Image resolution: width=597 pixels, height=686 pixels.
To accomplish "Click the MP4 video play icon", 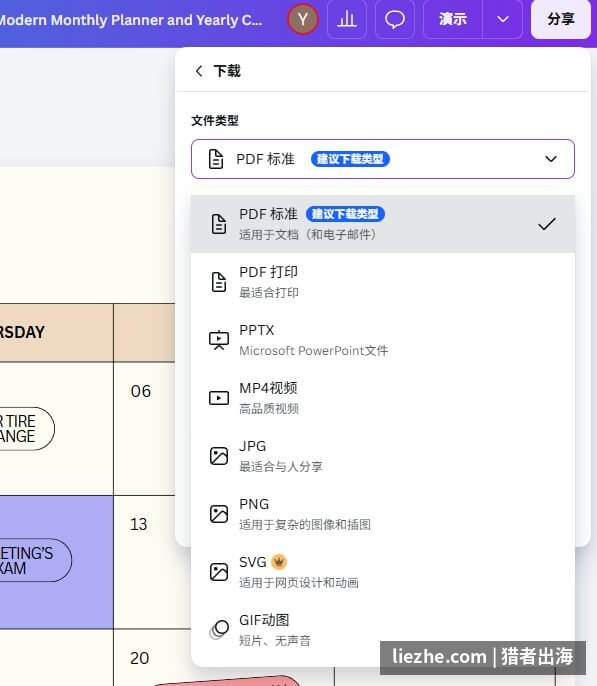I will [219, 398].
